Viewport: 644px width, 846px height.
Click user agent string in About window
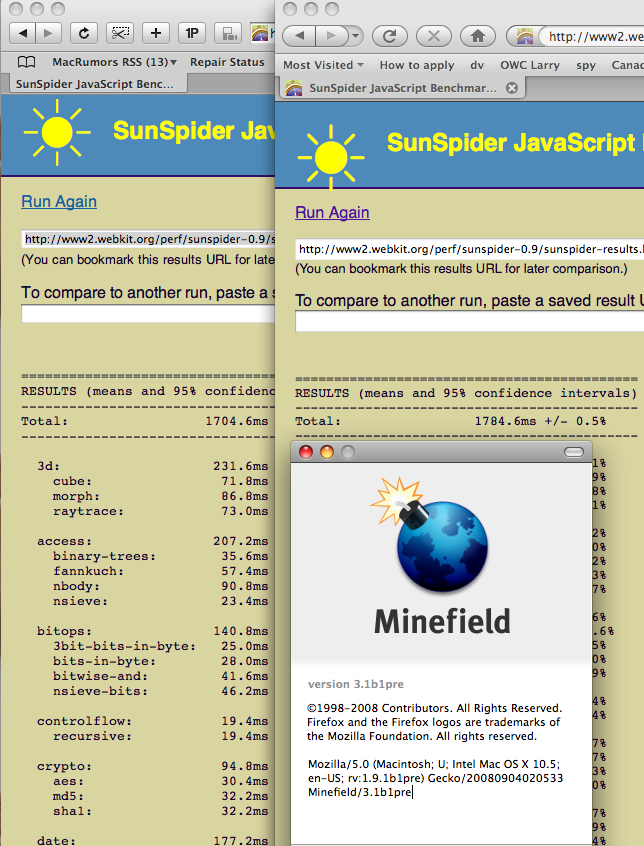click(x=435, y=778)
